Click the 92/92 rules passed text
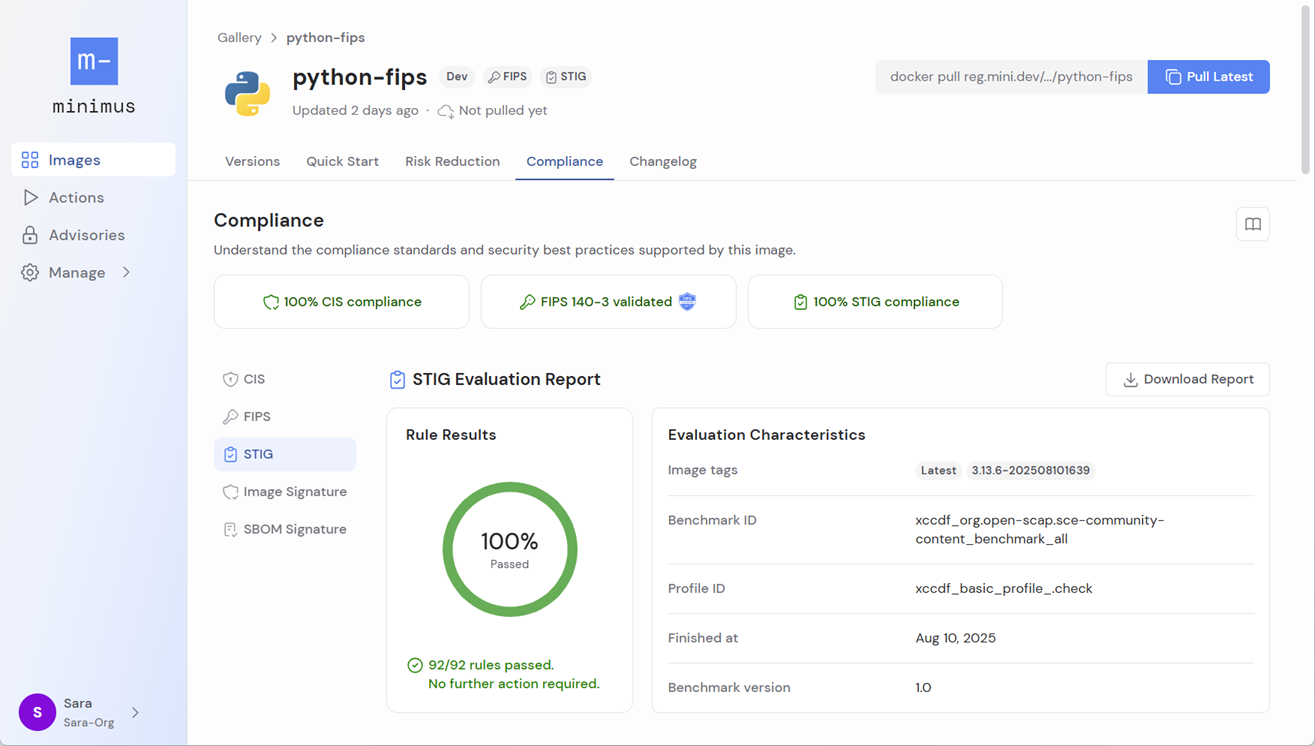Screen dimensions: 1315x746 tap(491, 665)
